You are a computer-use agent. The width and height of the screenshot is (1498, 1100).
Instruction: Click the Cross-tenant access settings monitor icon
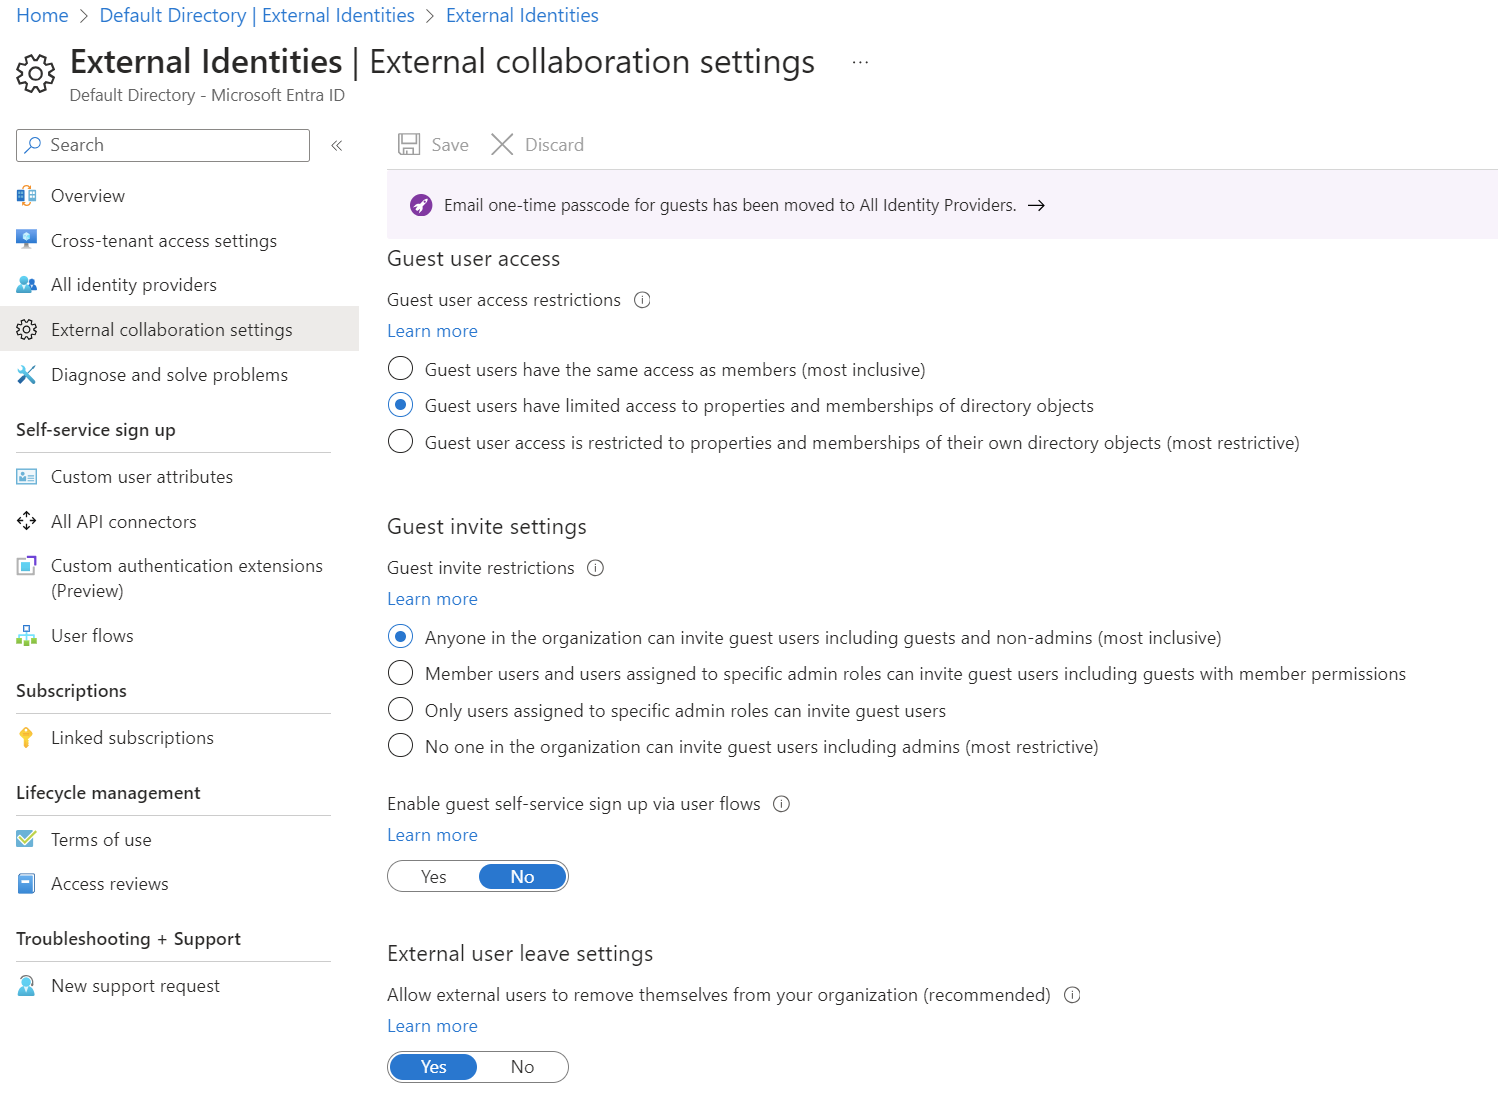tap(27, 240)
